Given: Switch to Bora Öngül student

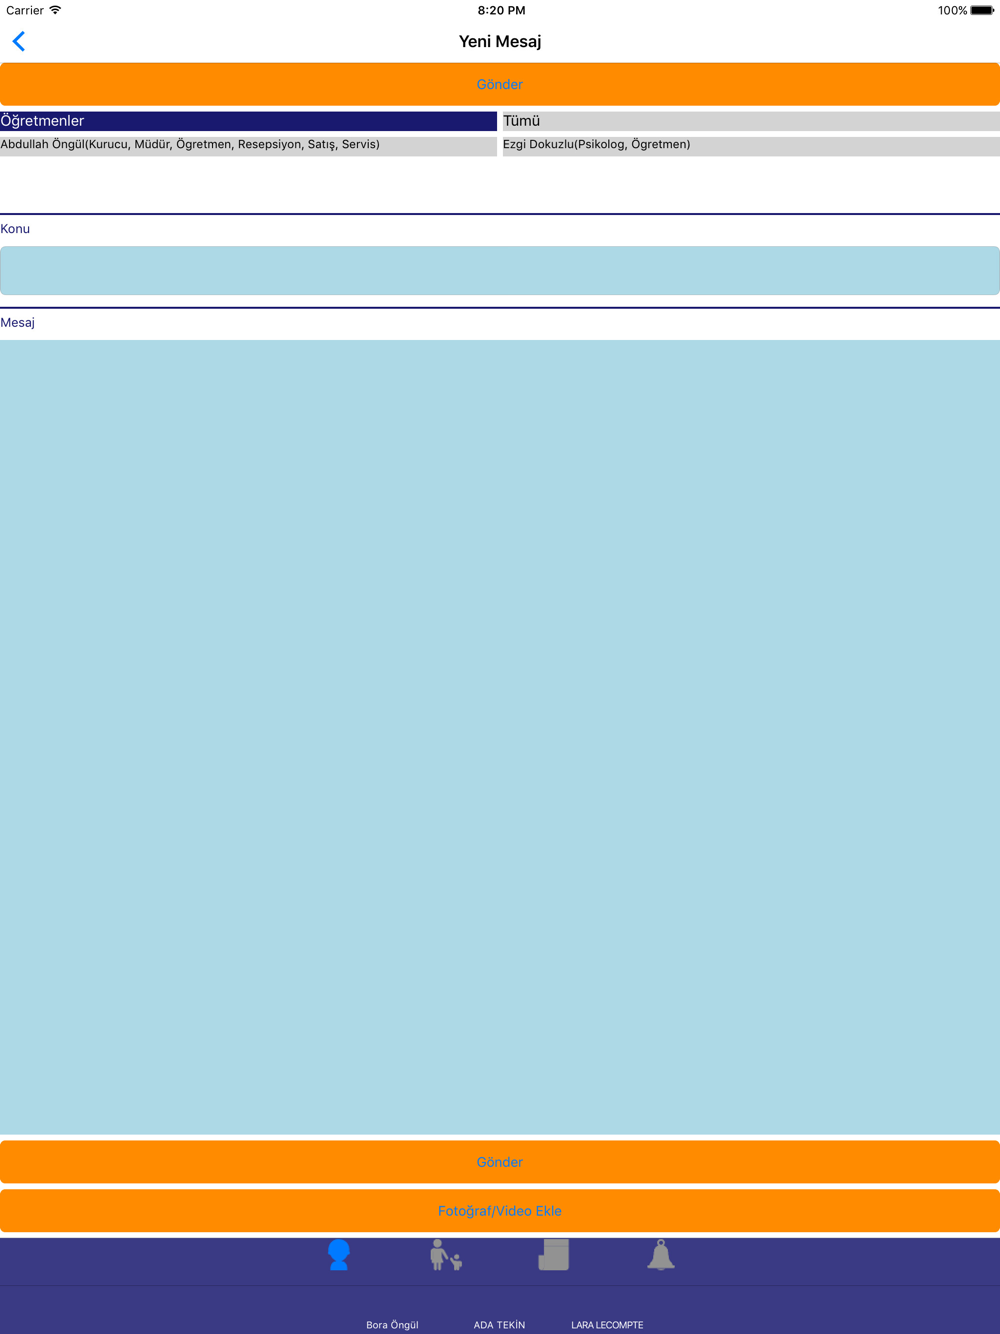Looking at the screenshot, I should (392, 1324).
